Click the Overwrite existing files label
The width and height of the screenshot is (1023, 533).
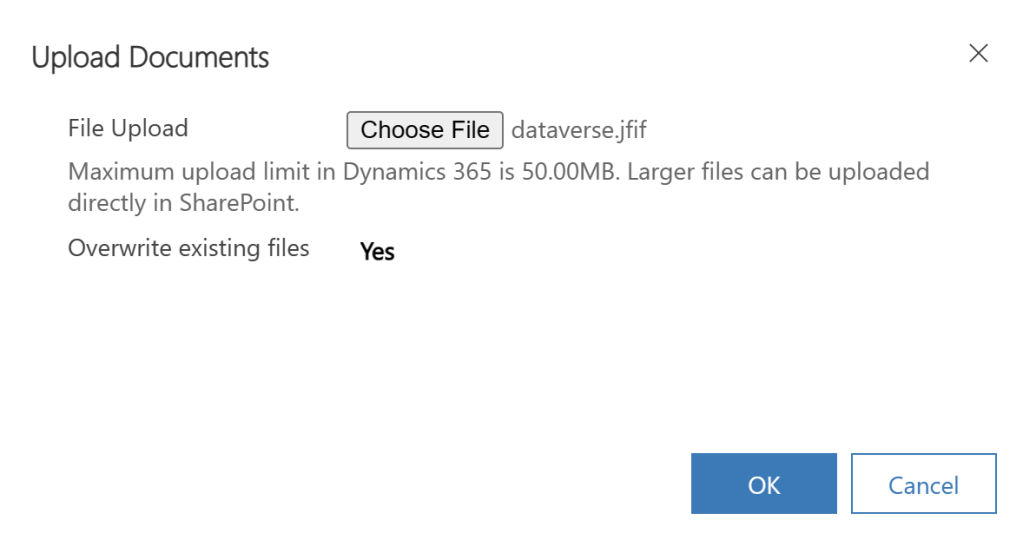[x=188, y=248]
